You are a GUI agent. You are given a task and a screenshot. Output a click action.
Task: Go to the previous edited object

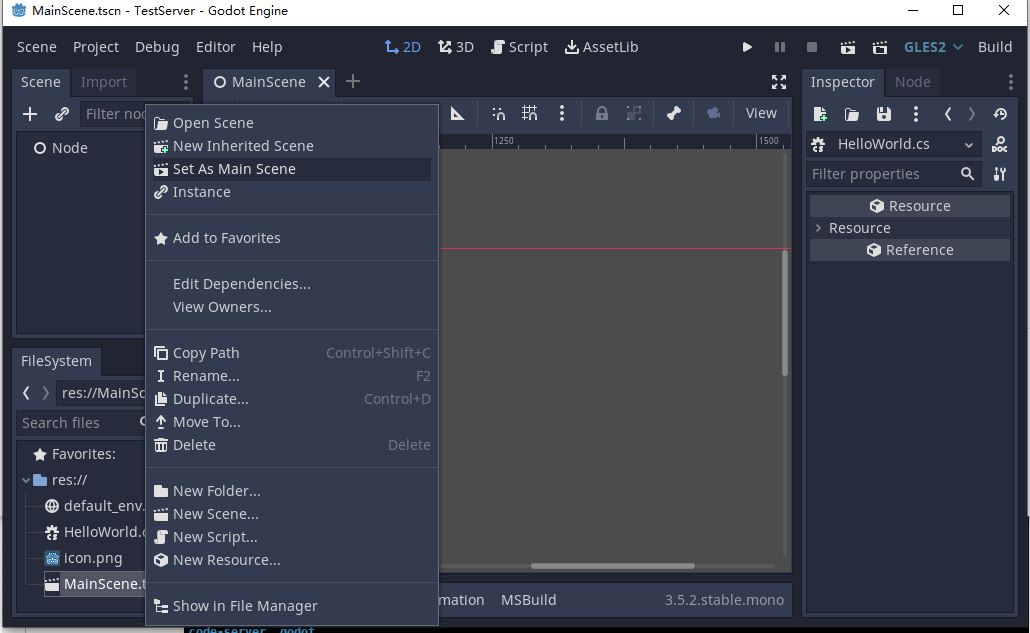948,114
